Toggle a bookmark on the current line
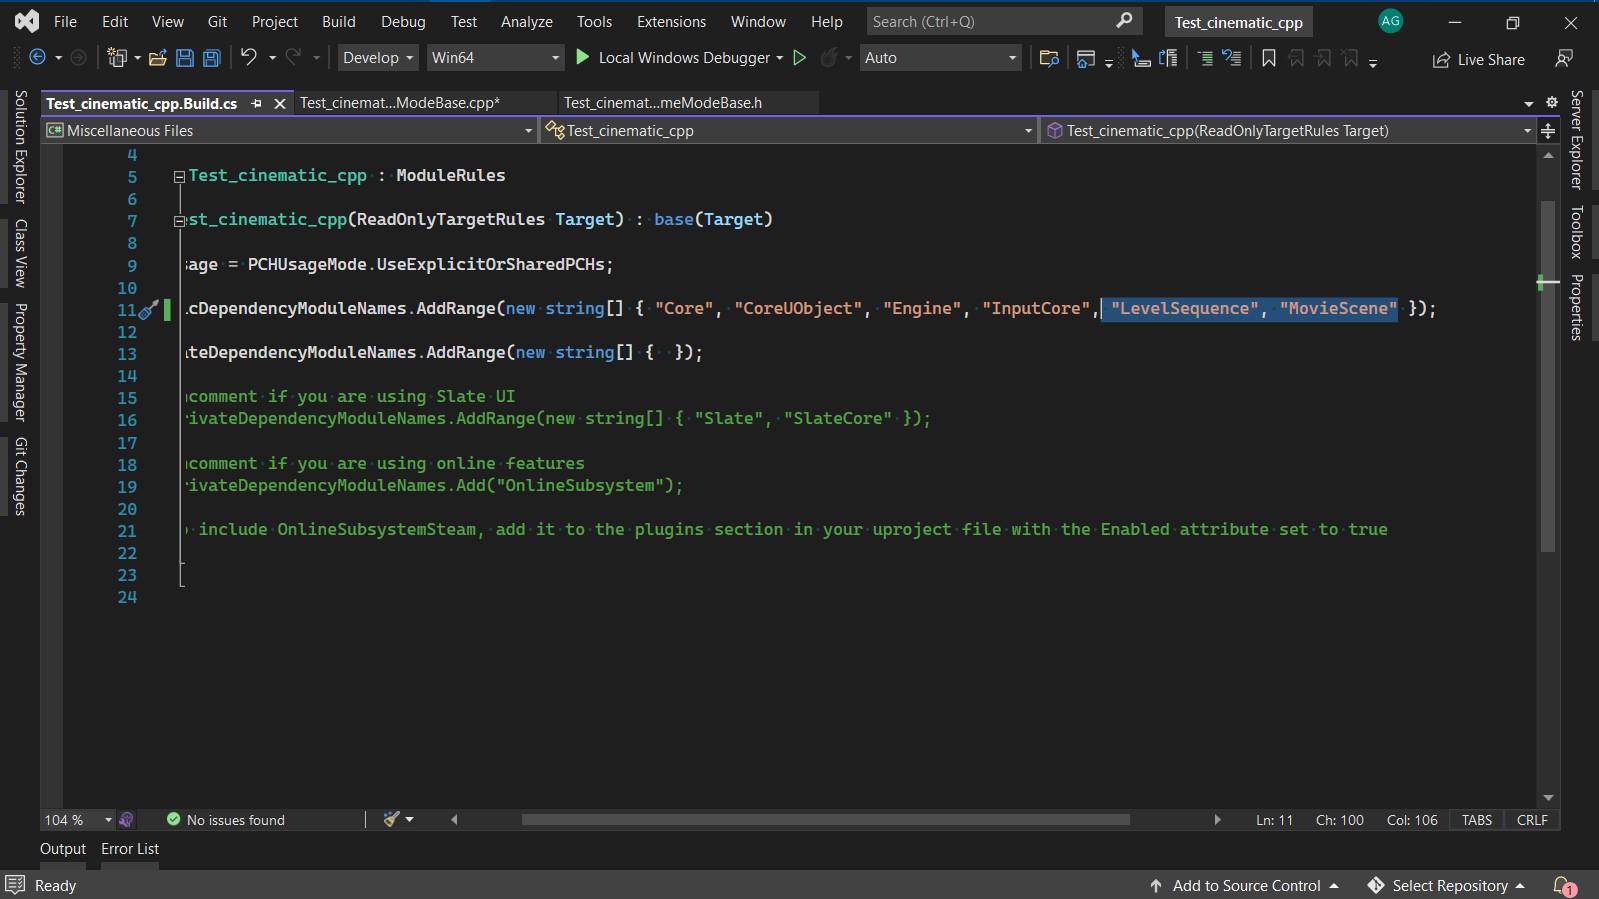 1269,58
